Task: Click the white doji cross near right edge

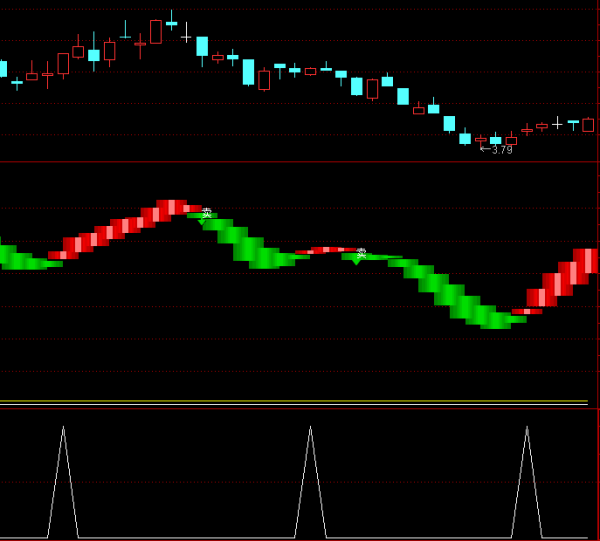Action: tap(557, 123)
